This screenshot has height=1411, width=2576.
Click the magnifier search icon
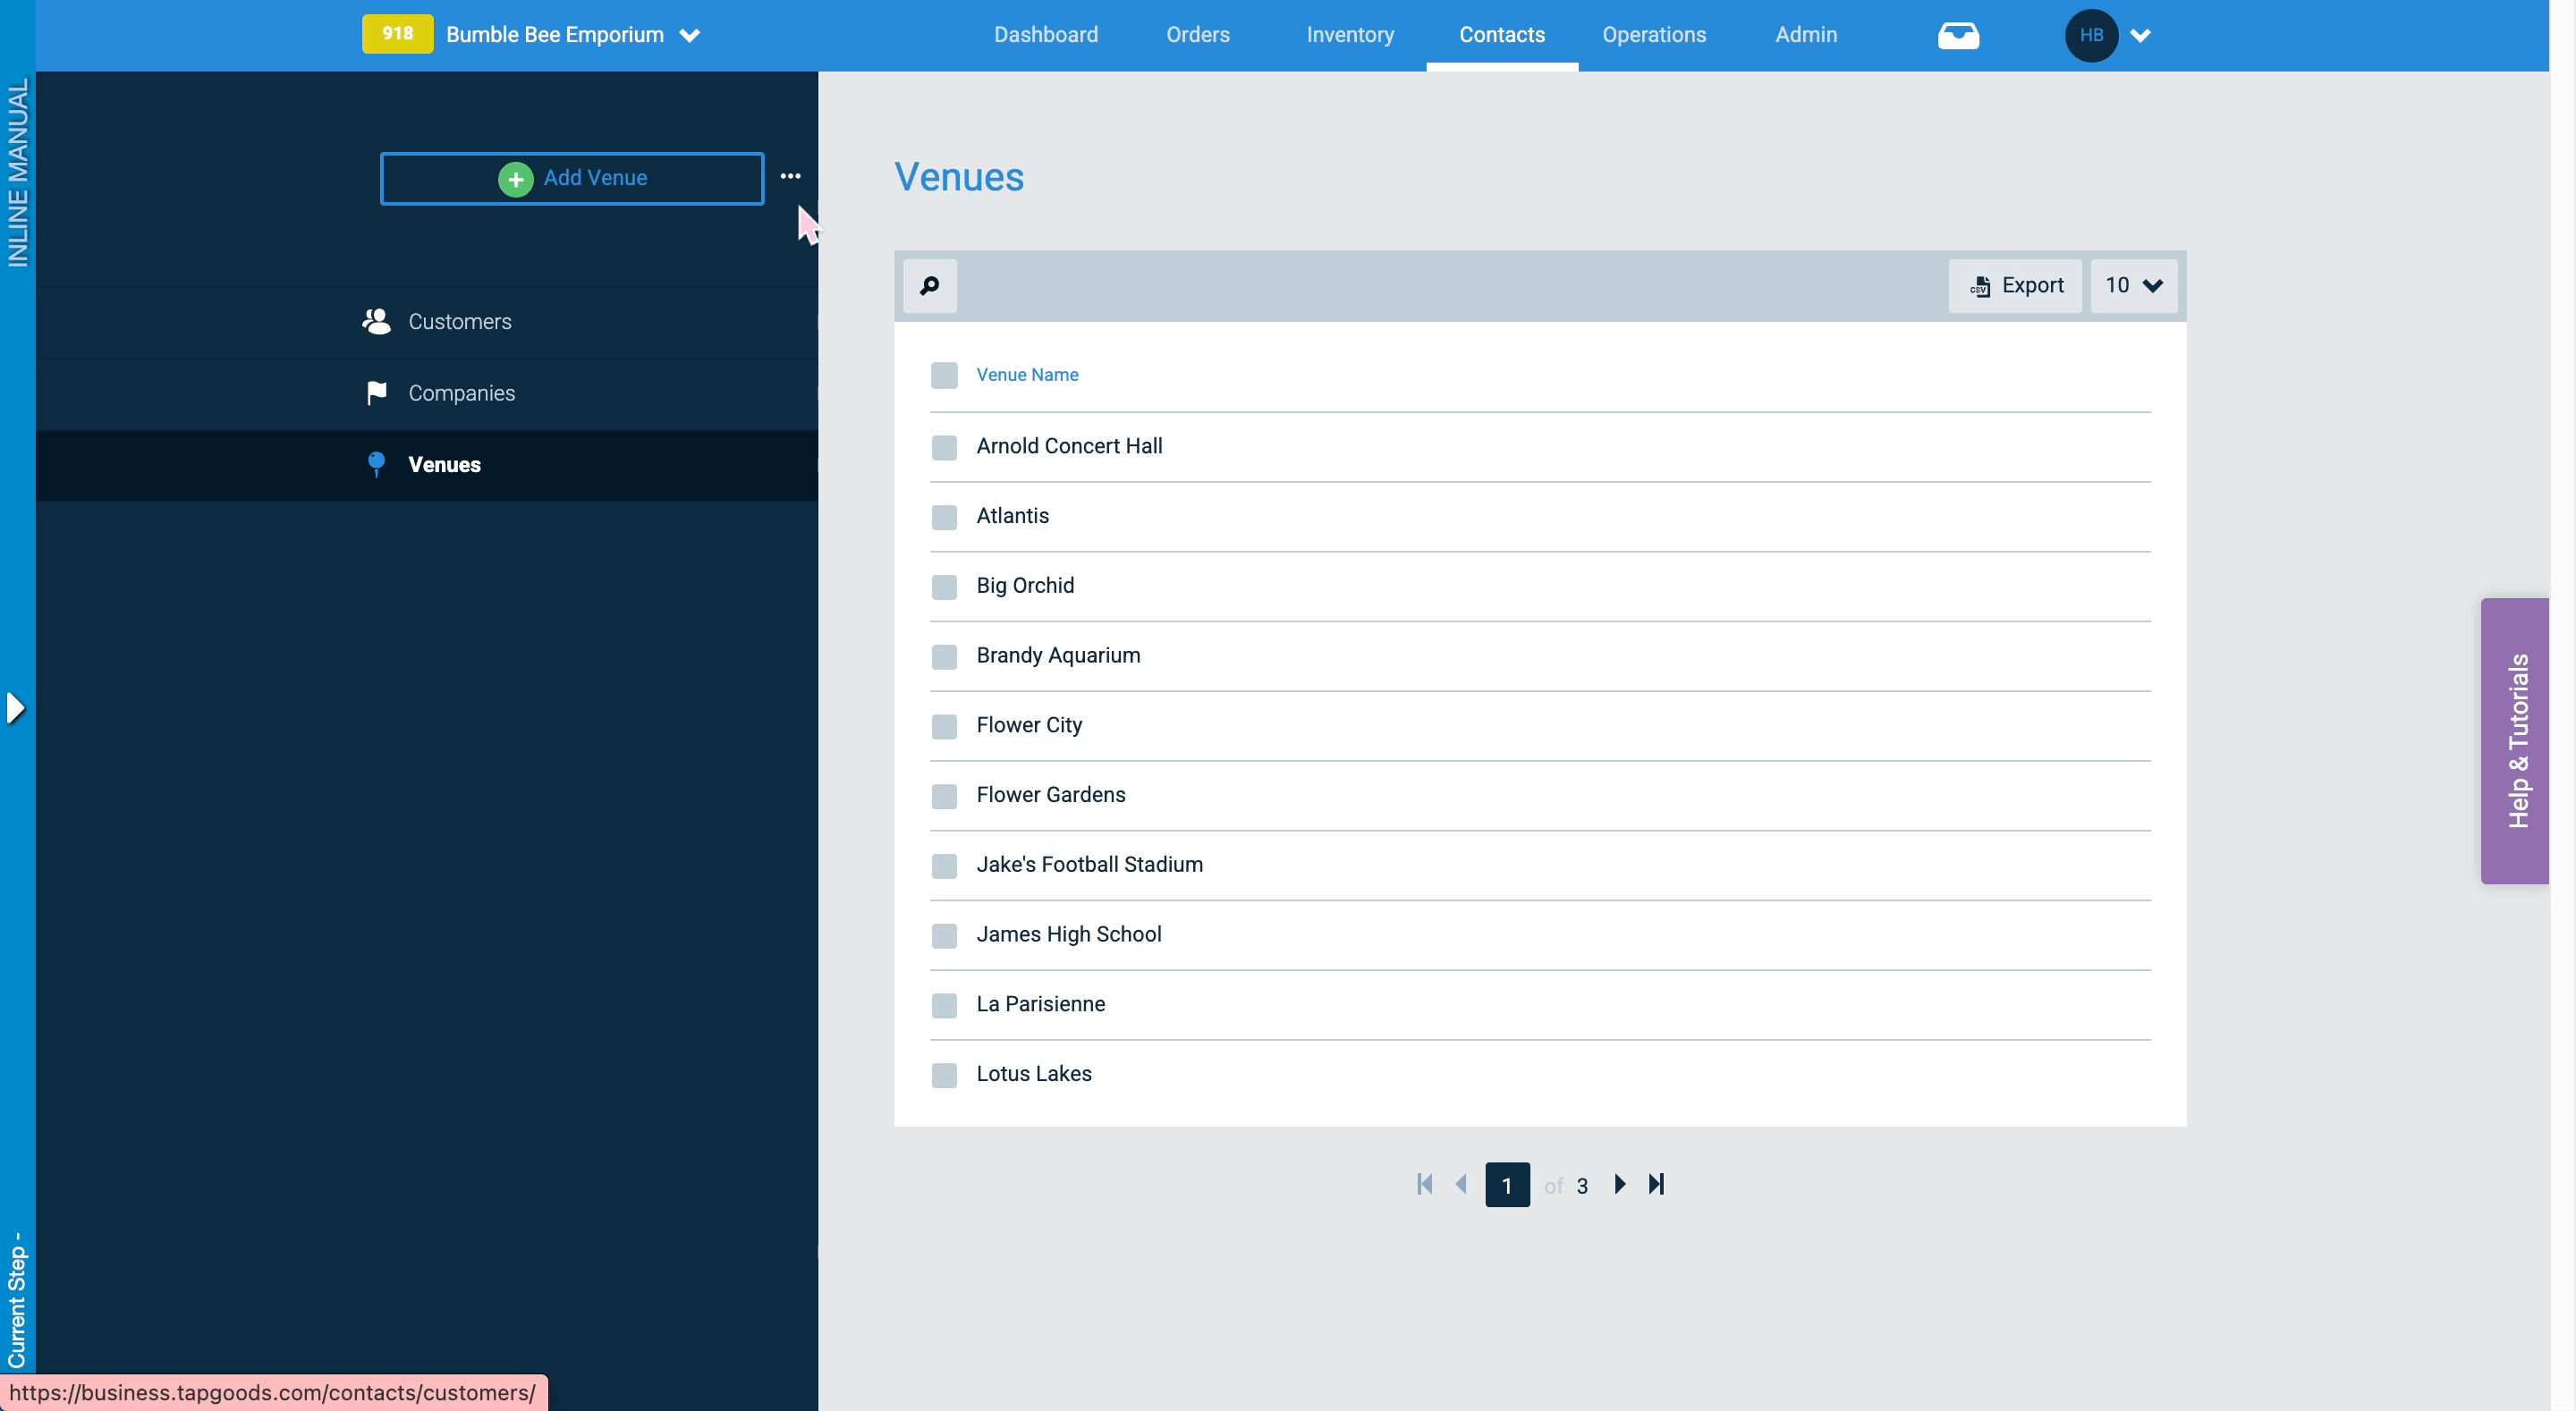click(929, 286)
